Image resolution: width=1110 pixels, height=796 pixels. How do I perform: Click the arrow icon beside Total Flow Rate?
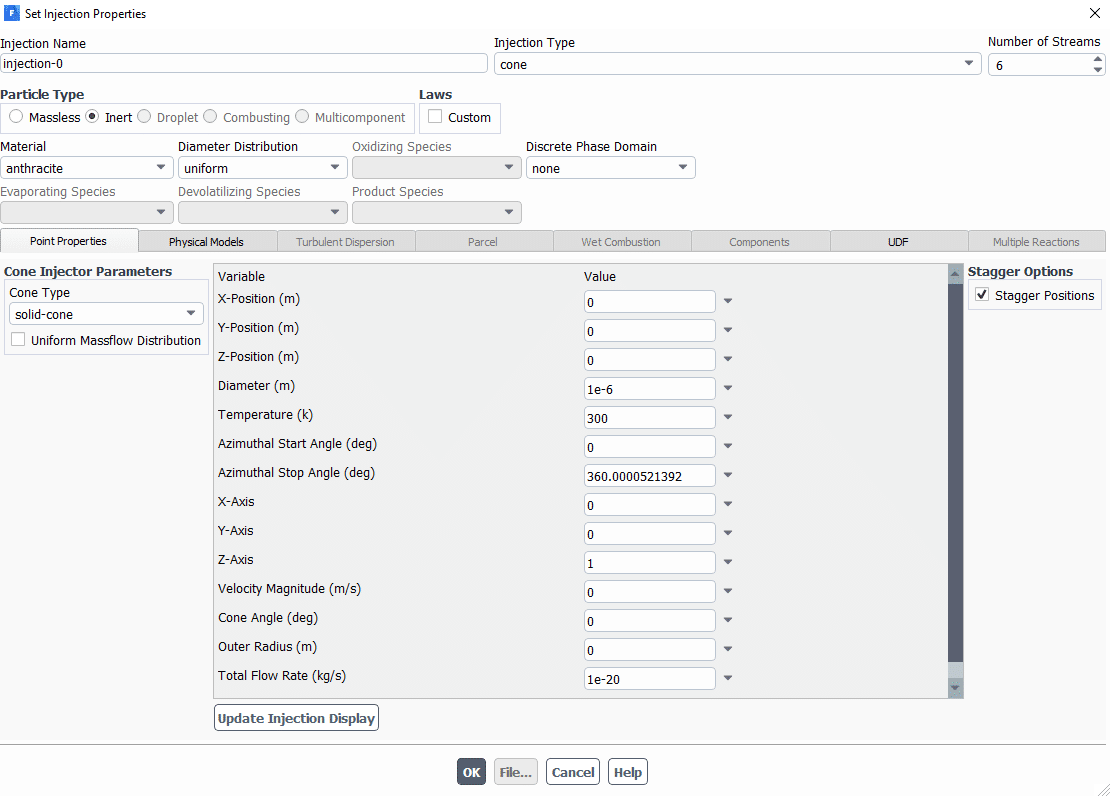pos(728,678)
